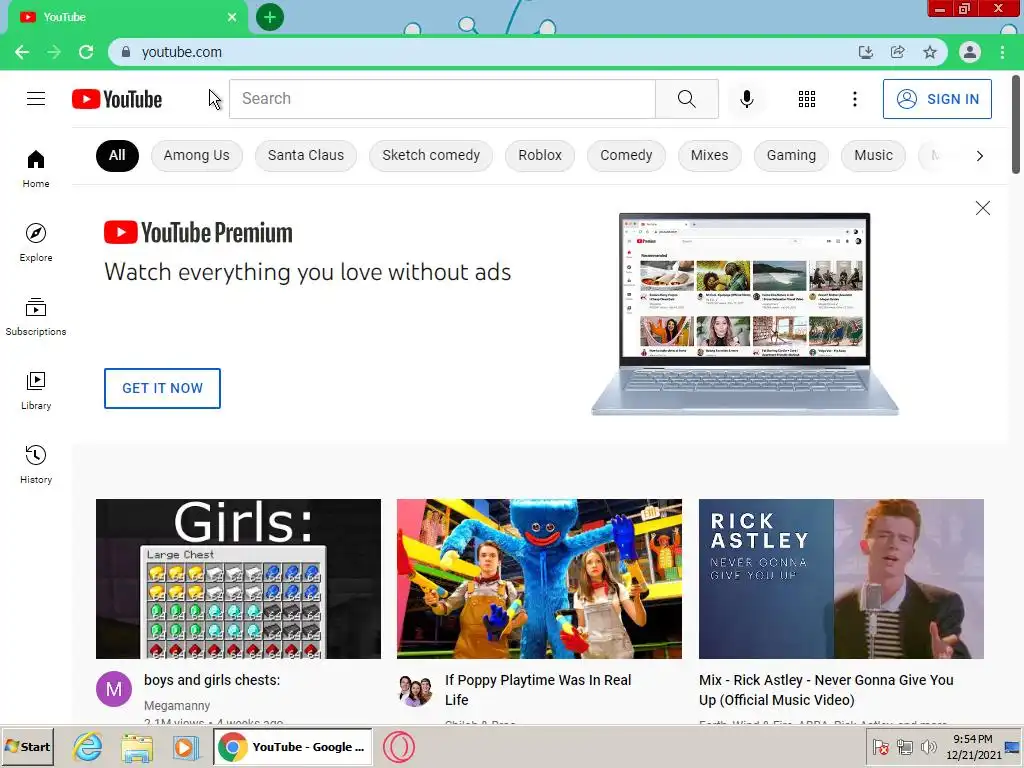Select the Sketch comedy chip
1024x768 pixels.
click(431, 155)
